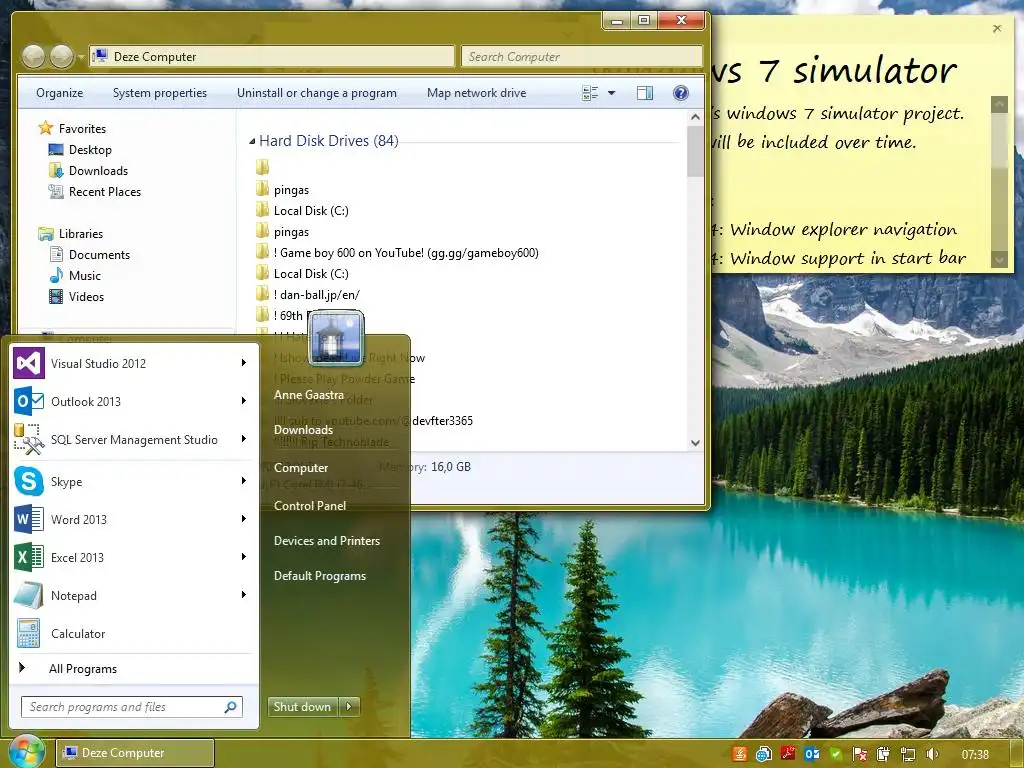1024x768 pixels.
Task: Expand Word 2013 jump list arrow
Action: [244, 519]
